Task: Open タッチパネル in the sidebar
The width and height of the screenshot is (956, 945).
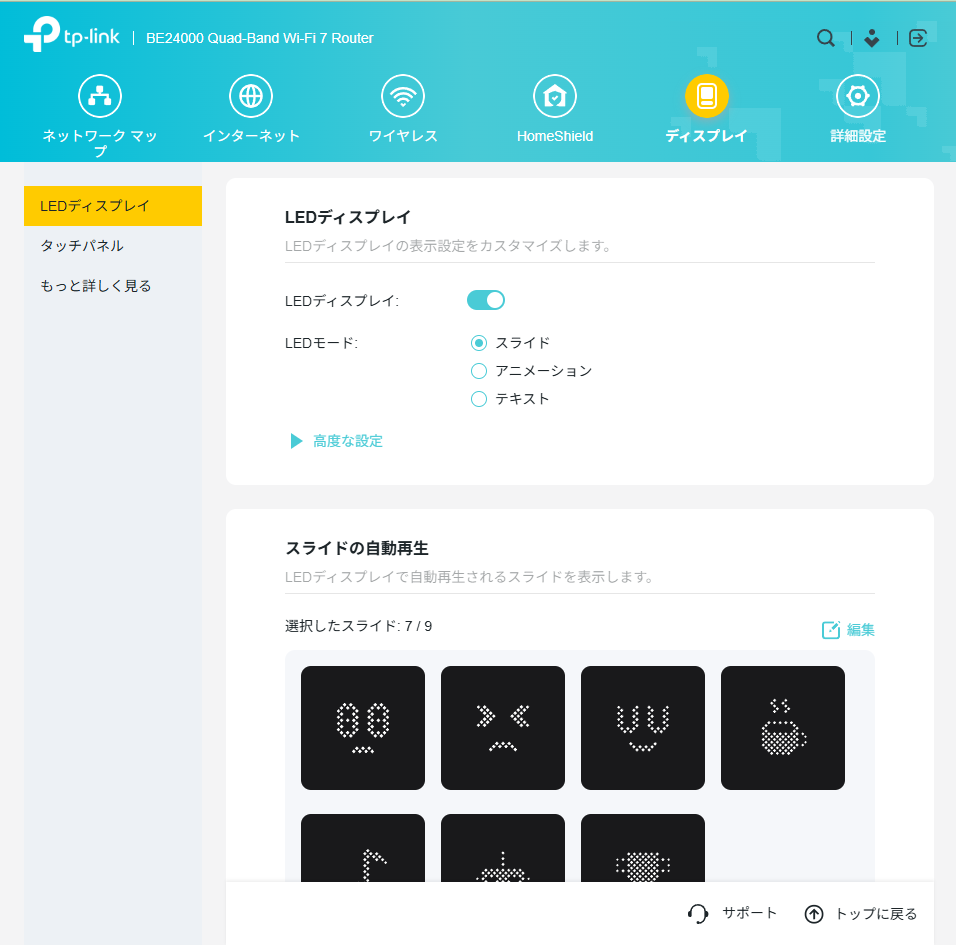Action: 113,246
